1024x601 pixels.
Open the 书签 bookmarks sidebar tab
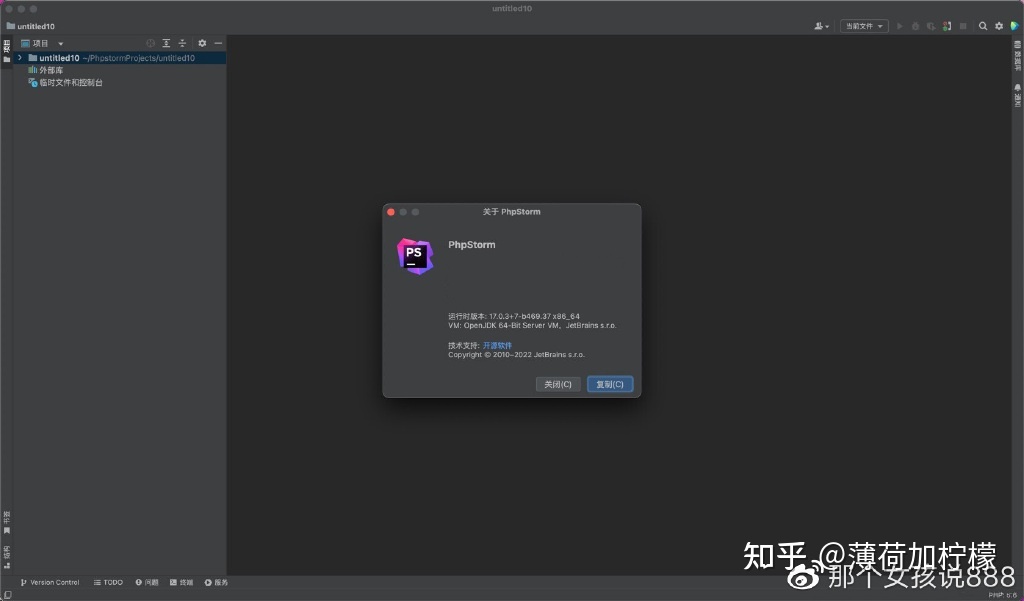click(7, 523)
